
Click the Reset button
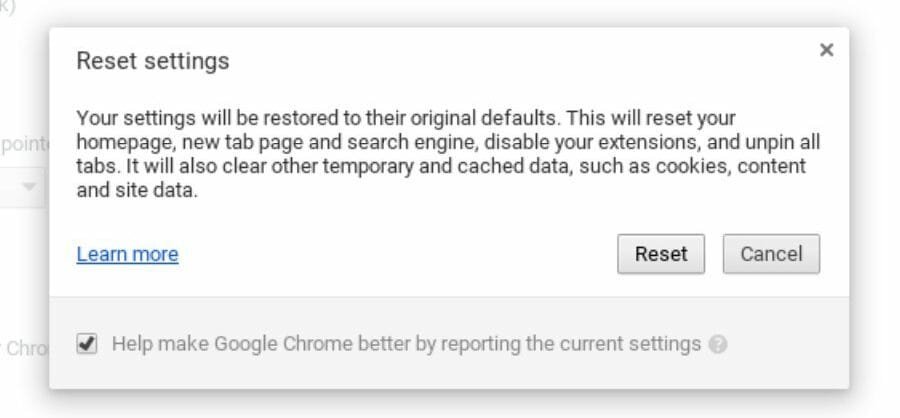coord(661,254)
